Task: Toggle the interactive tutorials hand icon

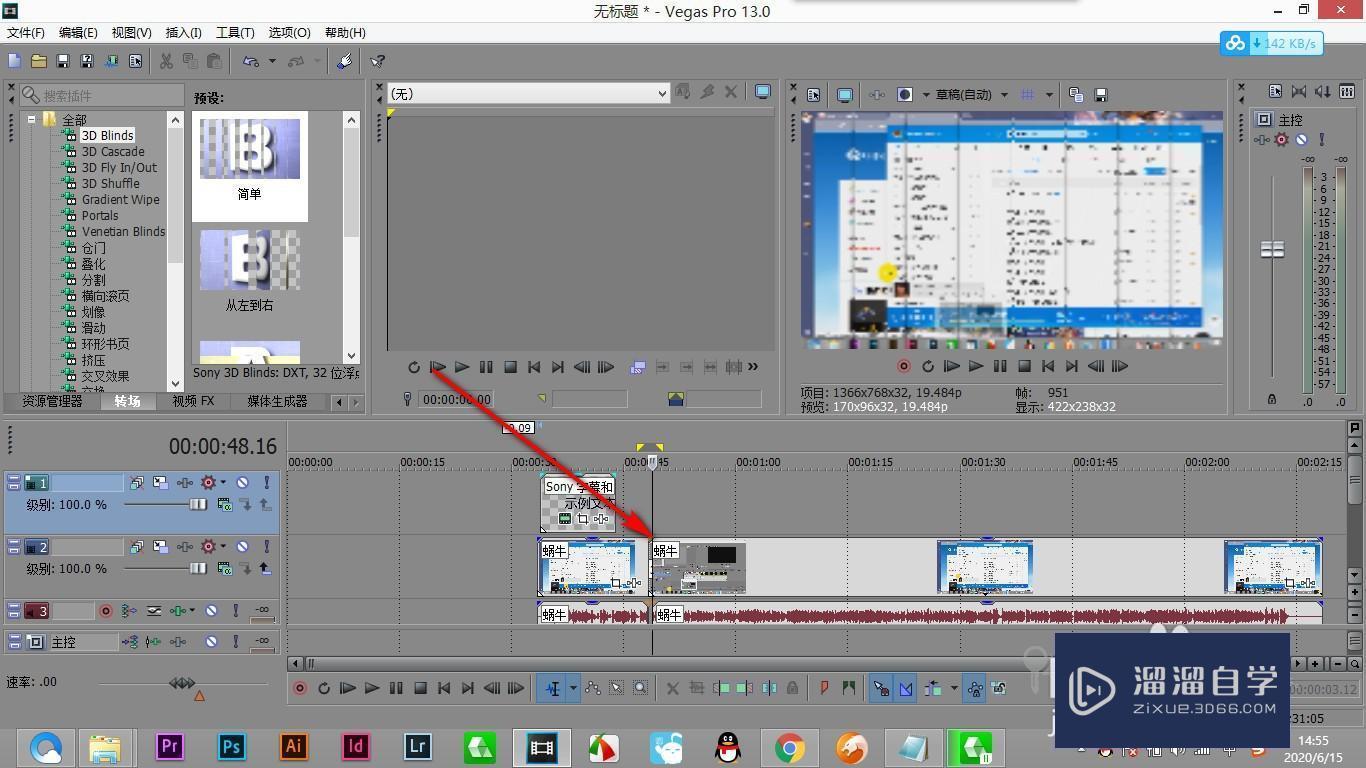Action: click(x=344, y=61)
